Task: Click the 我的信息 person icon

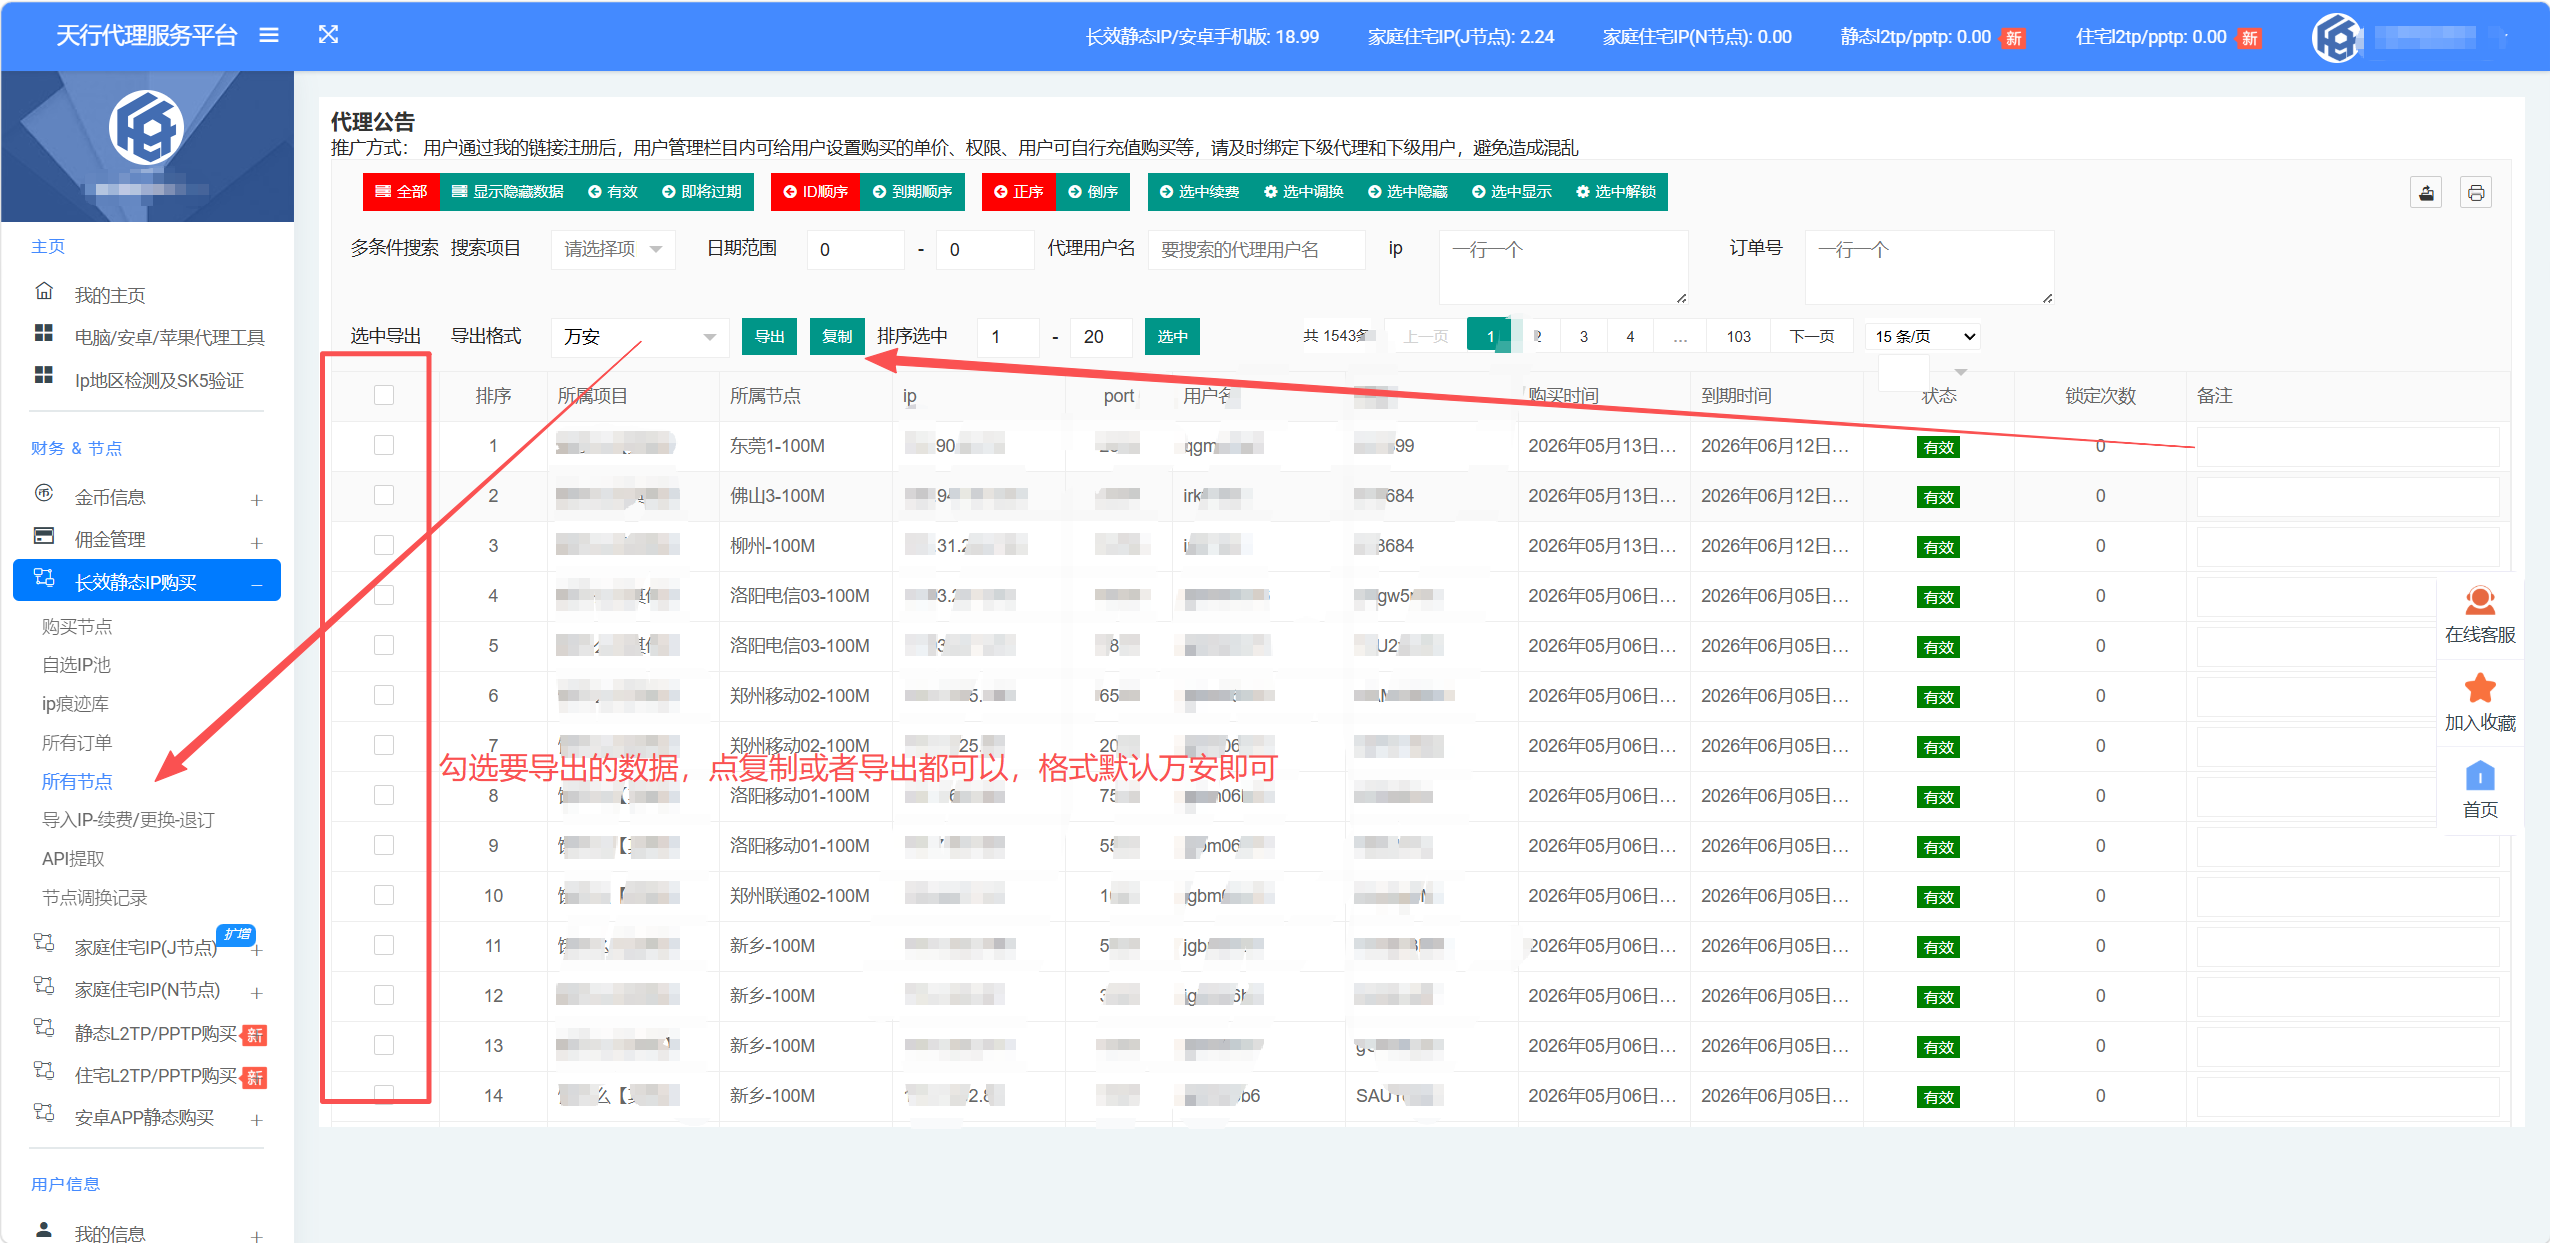Action: point(44,1229)
